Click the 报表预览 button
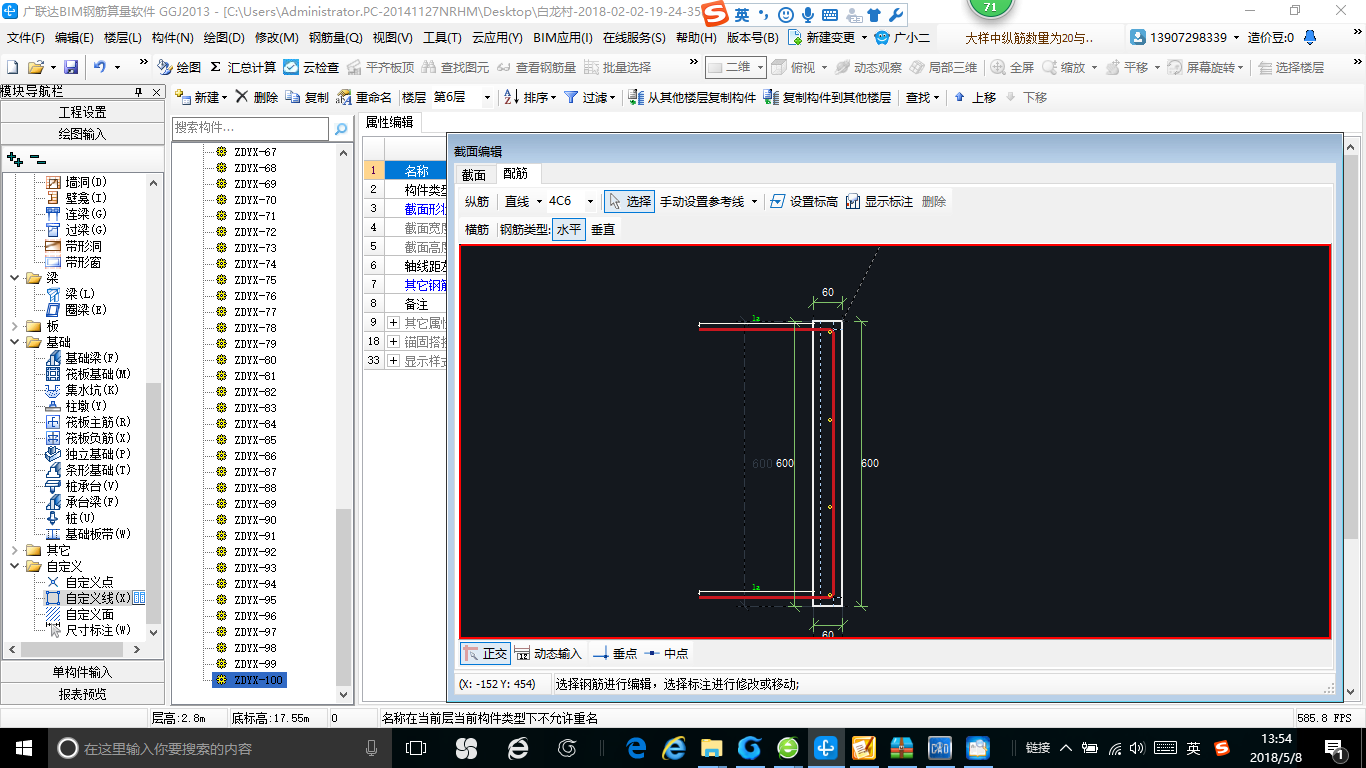The image size is (1366, 768). (82, 693)
